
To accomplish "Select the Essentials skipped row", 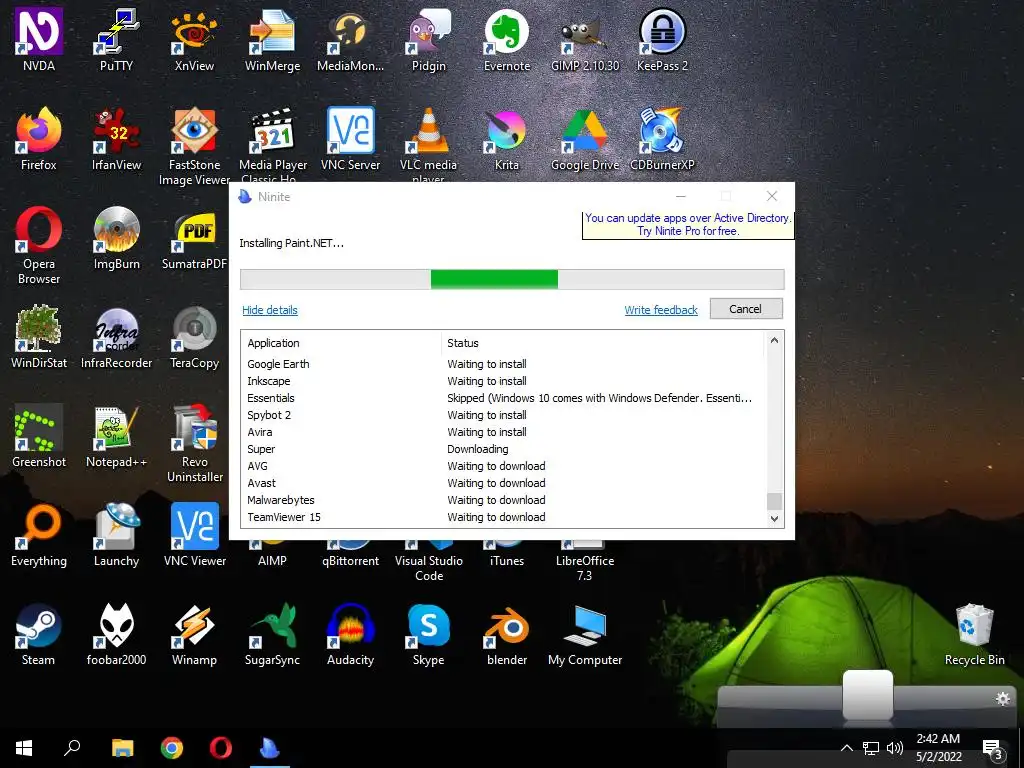I will click(503, 398).
